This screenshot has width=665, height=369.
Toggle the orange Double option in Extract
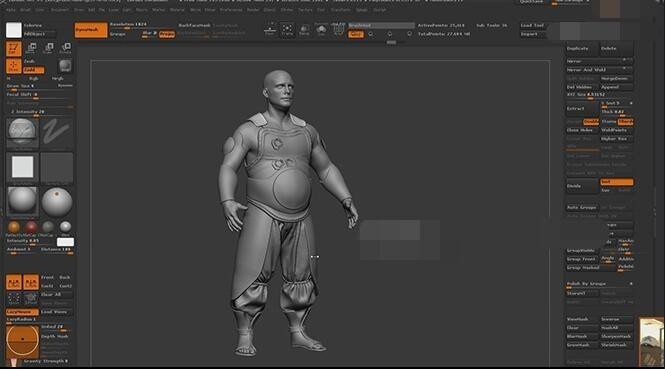[x=591, y=122]
